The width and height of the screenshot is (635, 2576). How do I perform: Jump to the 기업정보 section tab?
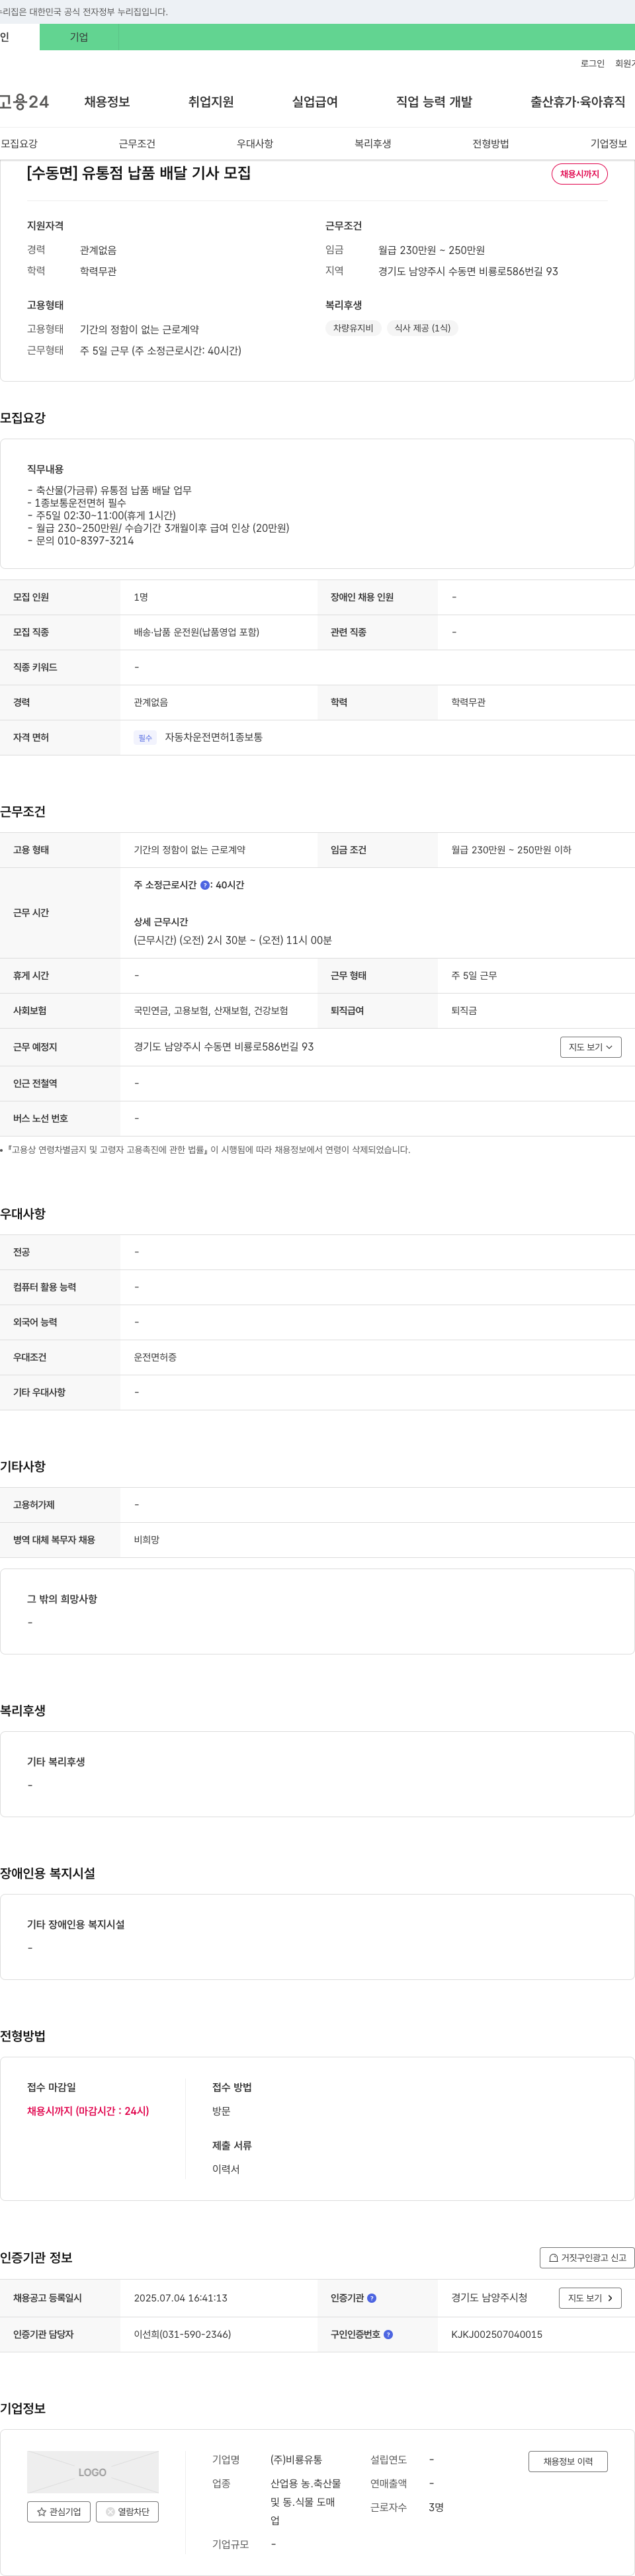[x=609, y=144]
